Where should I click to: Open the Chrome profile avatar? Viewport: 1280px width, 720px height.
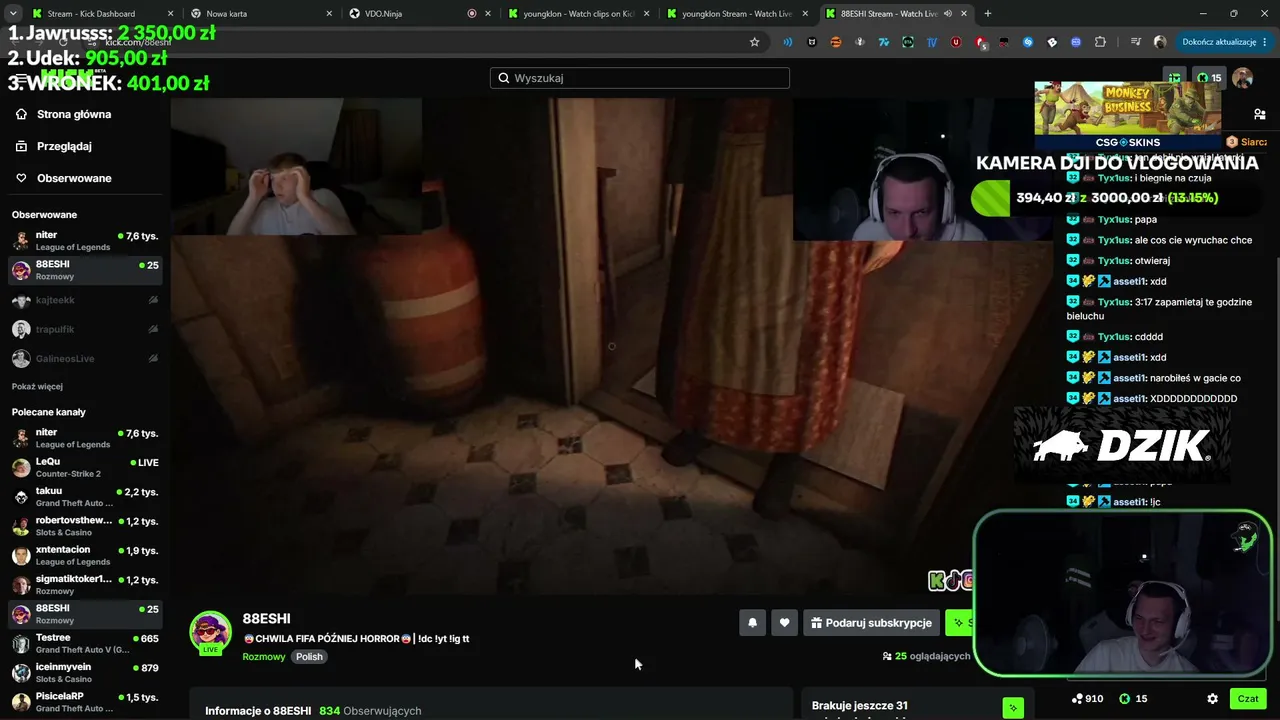coord(1160,42)
